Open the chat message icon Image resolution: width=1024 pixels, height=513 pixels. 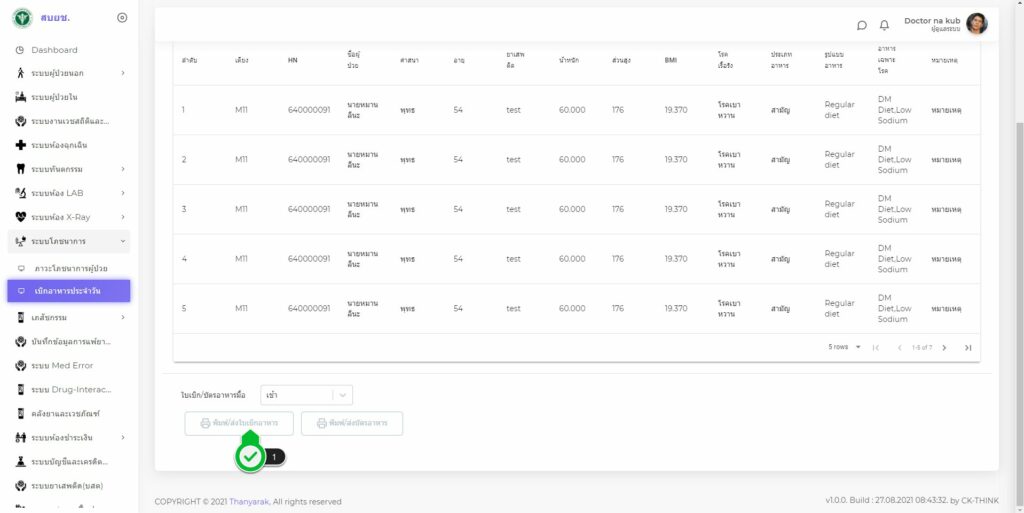point(862,25)
